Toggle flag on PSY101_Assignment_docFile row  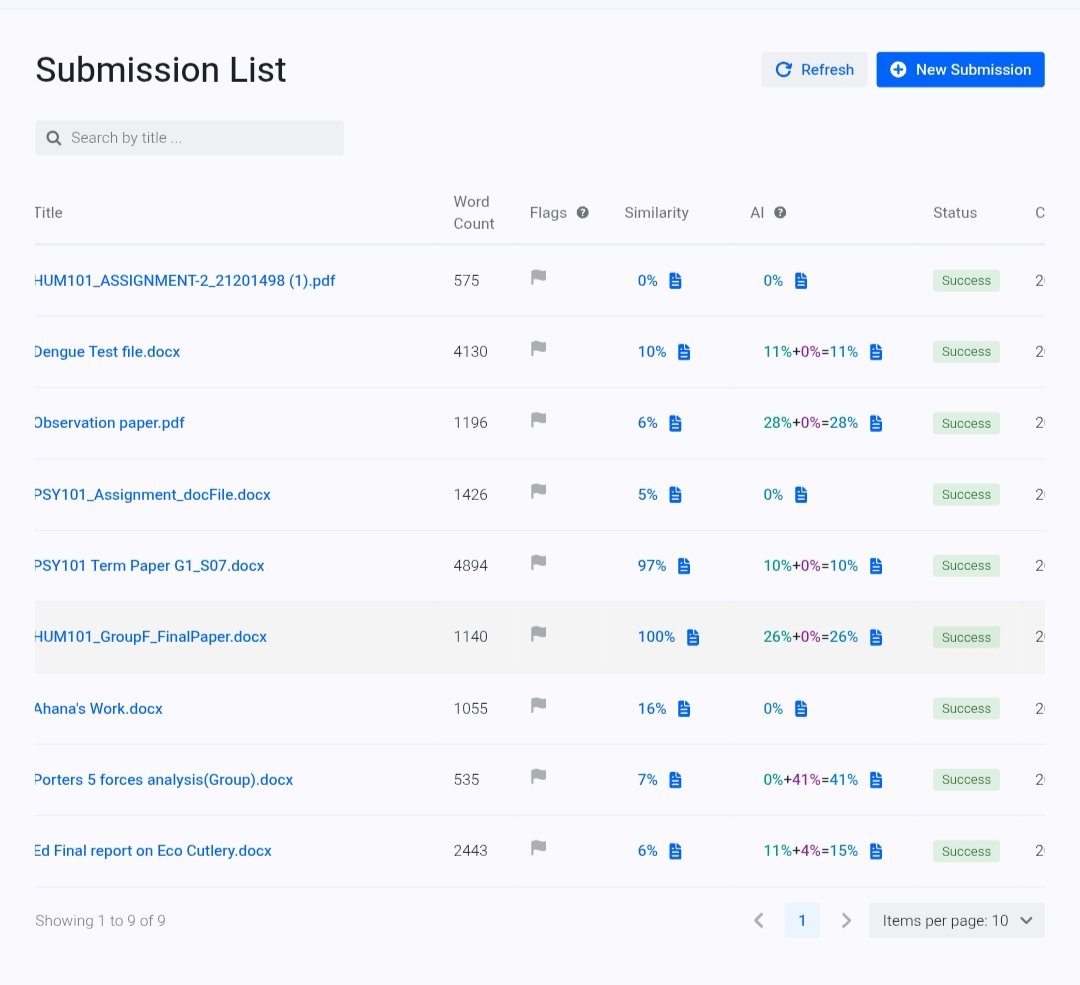pyautogui.click(x=538, y=492)
